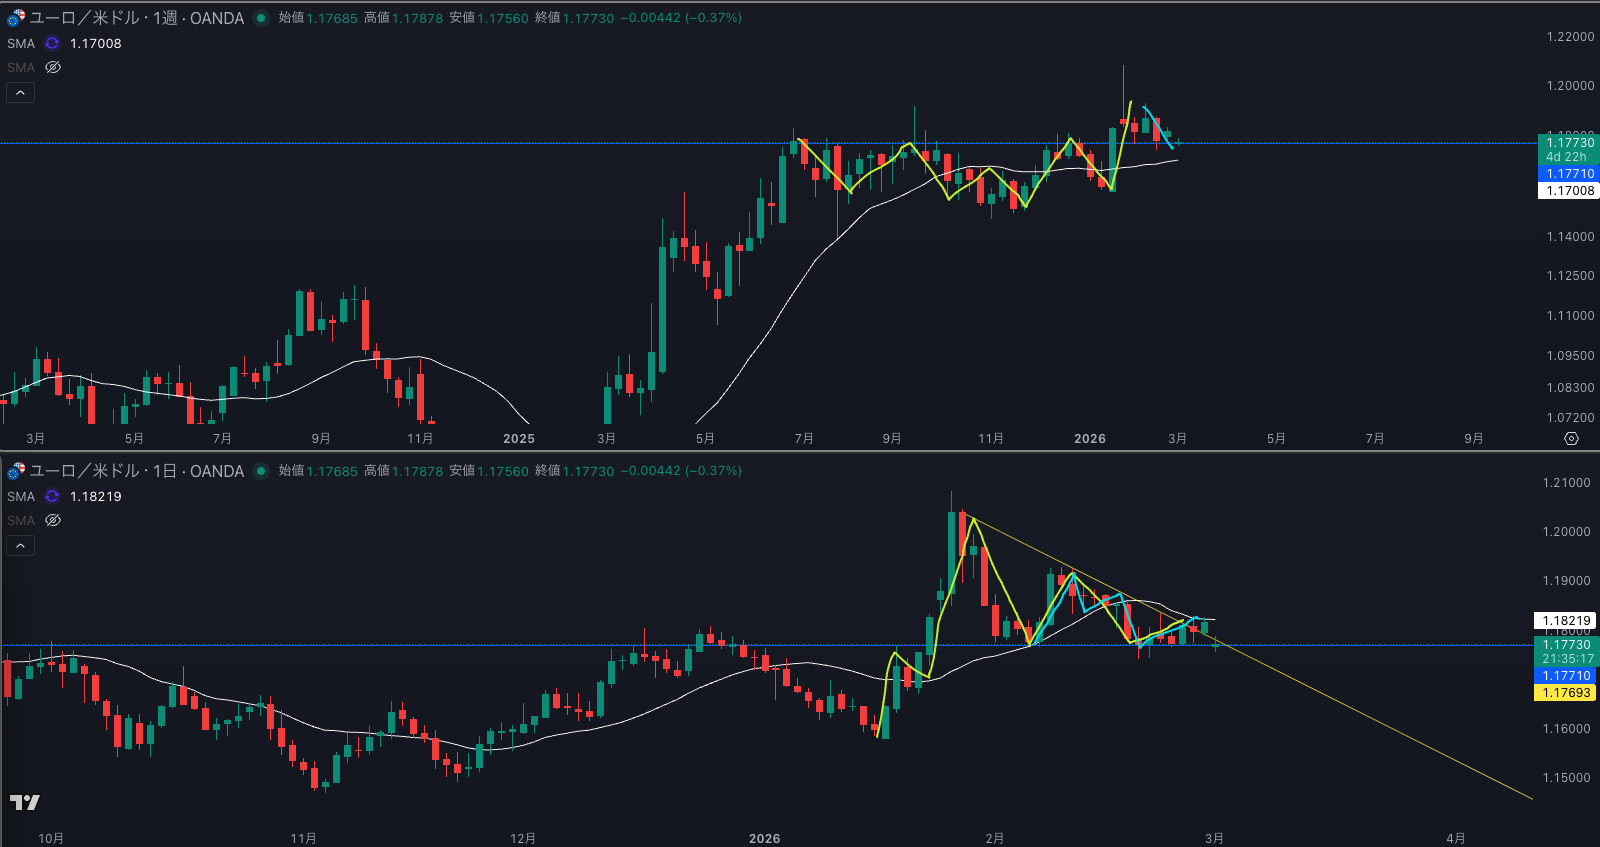Click the blue 1.17710 price label on daily axis
Screen dimensions: 1600x847
[1566, 676]
